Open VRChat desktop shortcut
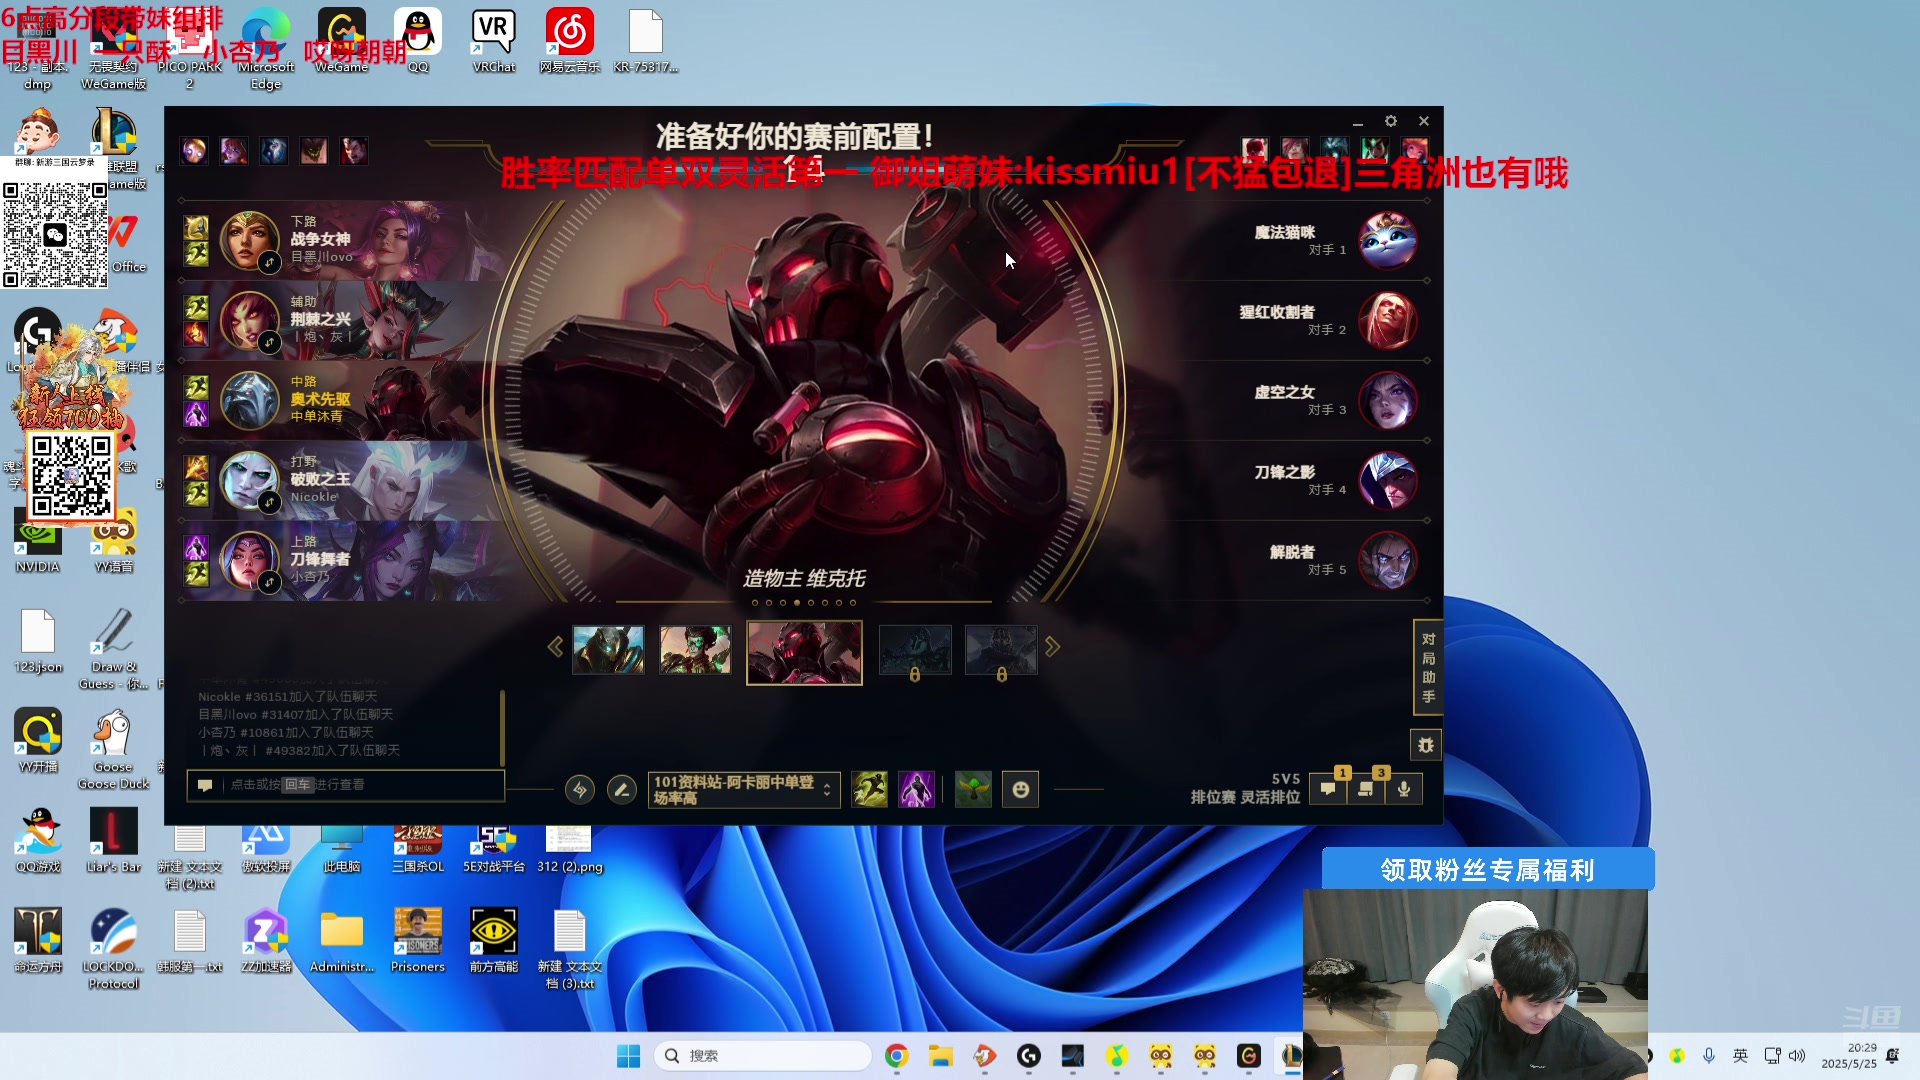This screenshot has height=1080, width=1920. pyautogui.click(x=494, y=42)
